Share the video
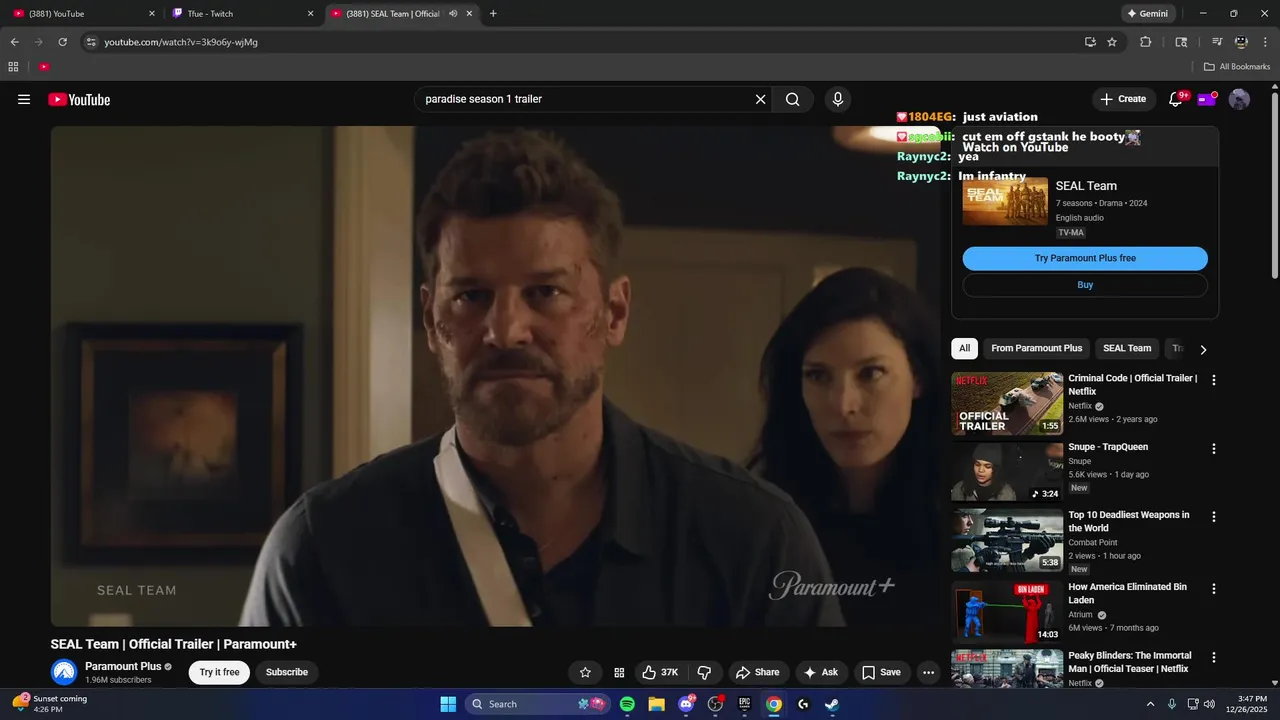The width and height of the screenshot is (1280, 720). [x=756, y=672]
